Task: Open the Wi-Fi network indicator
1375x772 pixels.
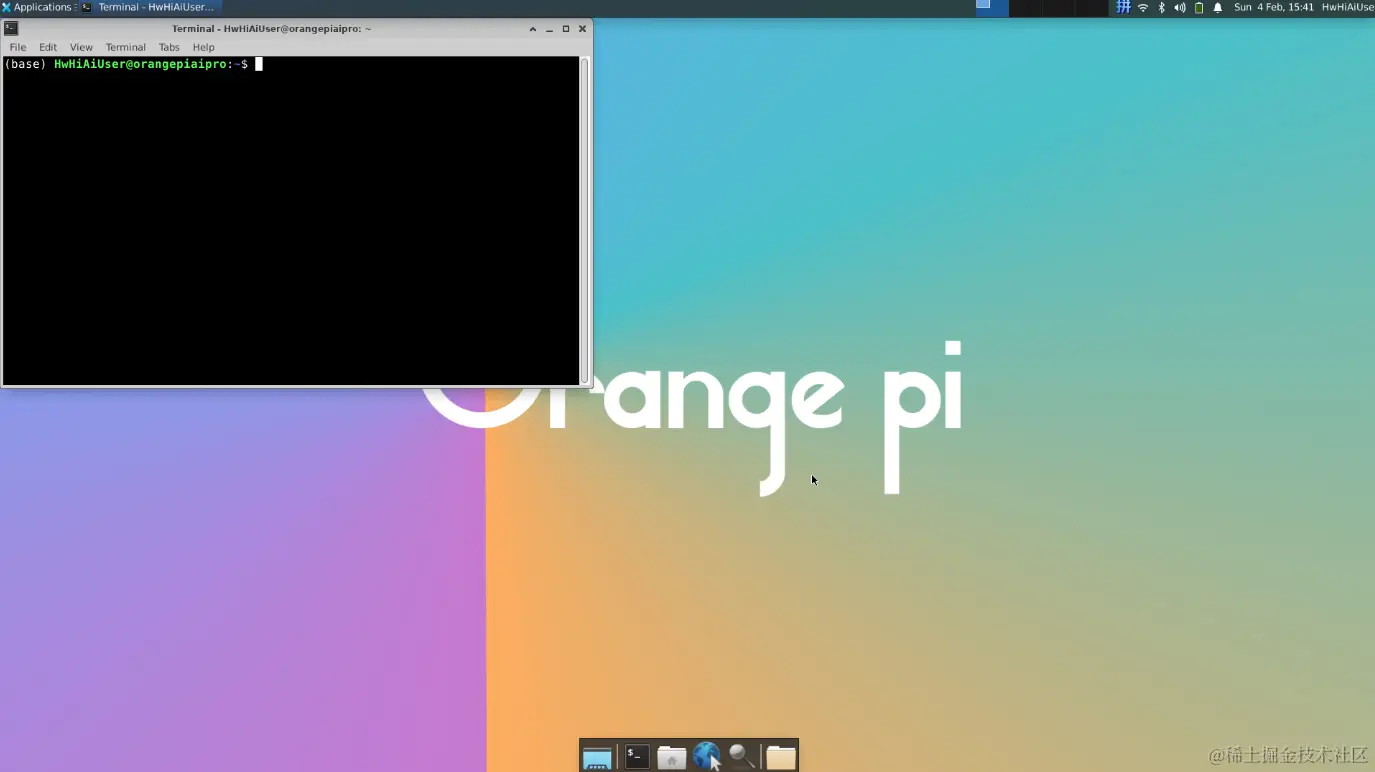Action: click(1143, 7)
